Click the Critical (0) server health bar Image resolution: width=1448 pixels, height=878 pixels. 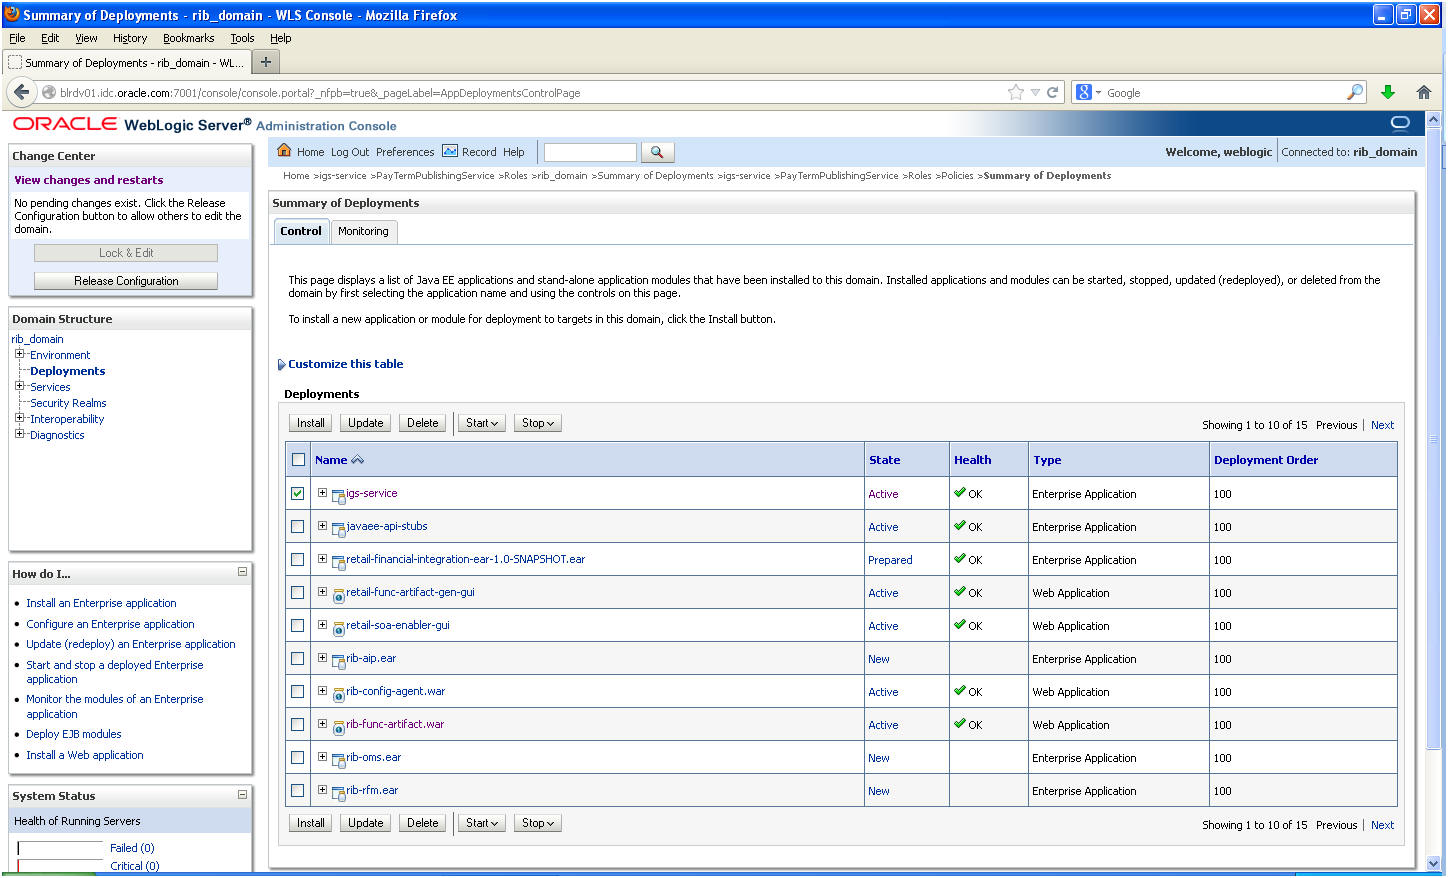(60, 866)
